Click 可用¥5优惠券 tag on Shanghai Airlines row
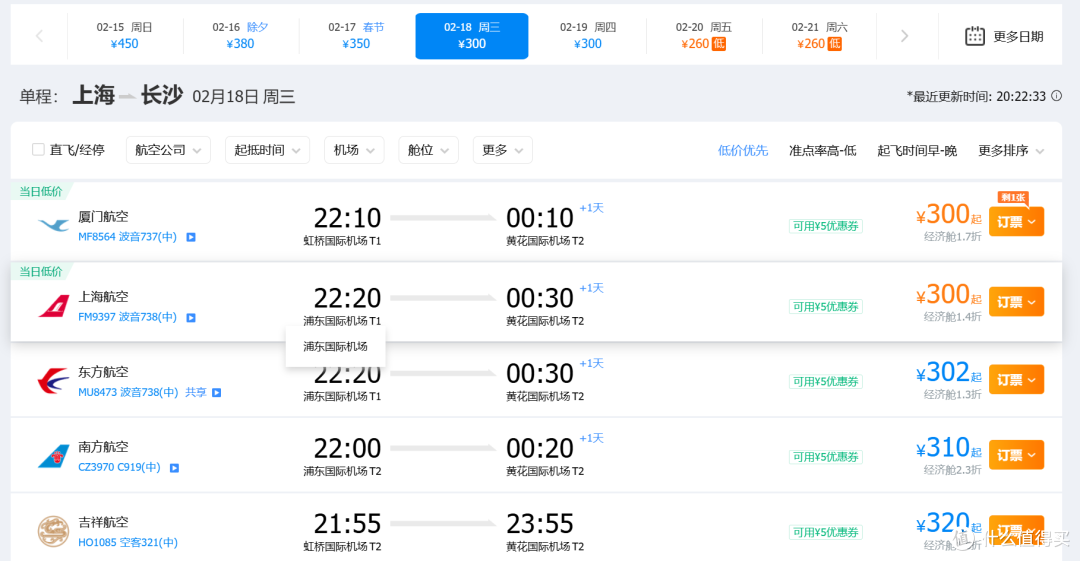1080x561 pixels. 825,307
